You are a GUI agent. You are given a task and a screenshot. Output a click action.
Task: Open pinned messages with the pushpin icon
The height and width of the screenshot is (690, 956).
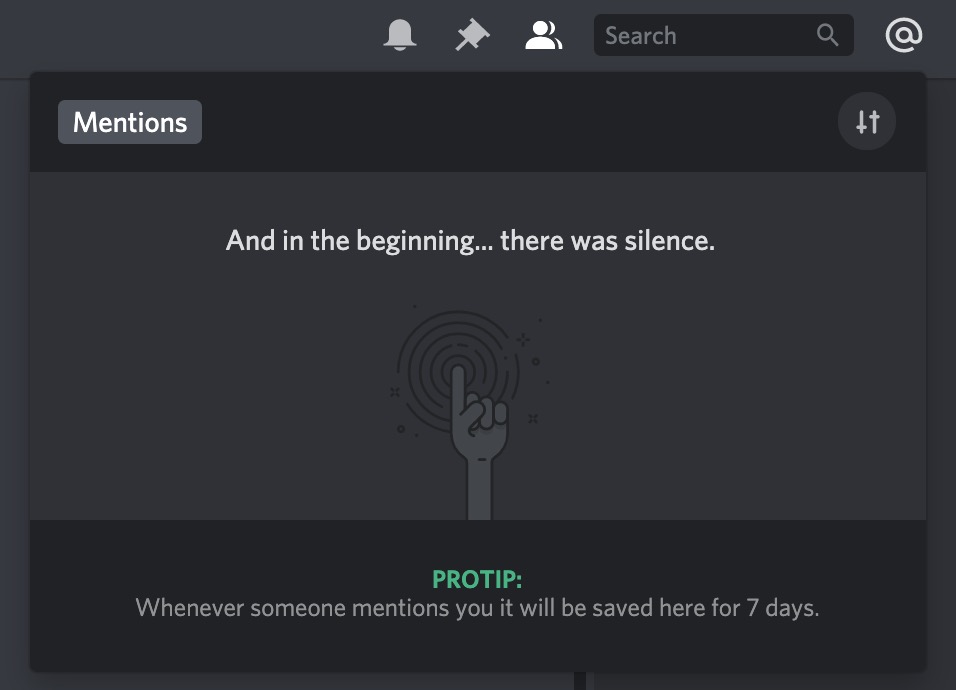[472, 36]
